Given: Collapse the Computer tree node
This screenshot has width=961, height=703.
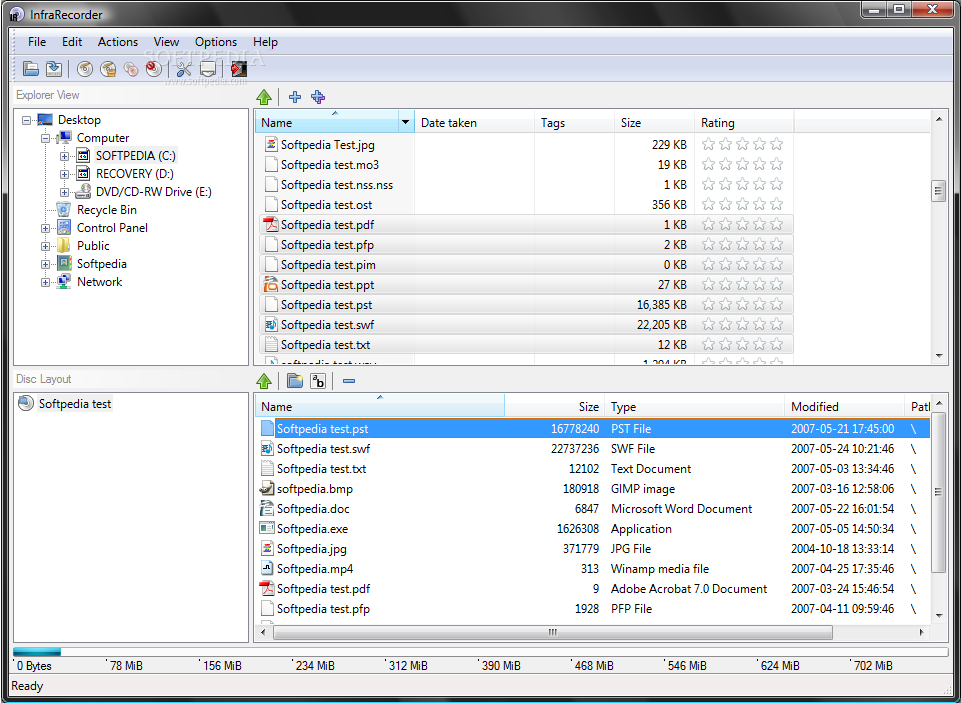Looking at the screenshot, I should pos(45,139).
